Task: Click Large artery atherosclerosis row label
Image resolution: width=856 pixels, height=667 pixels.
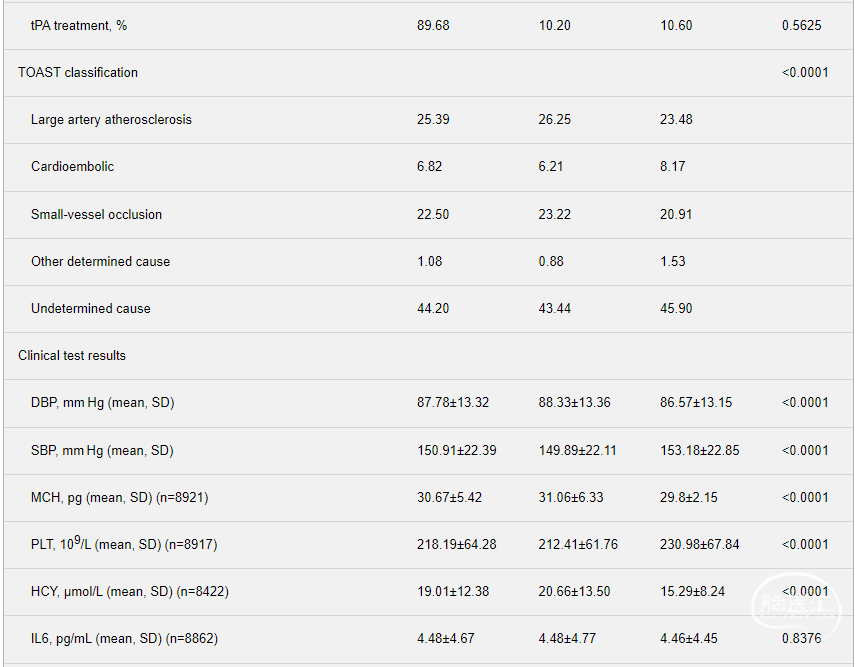Action: pos(111,119)
